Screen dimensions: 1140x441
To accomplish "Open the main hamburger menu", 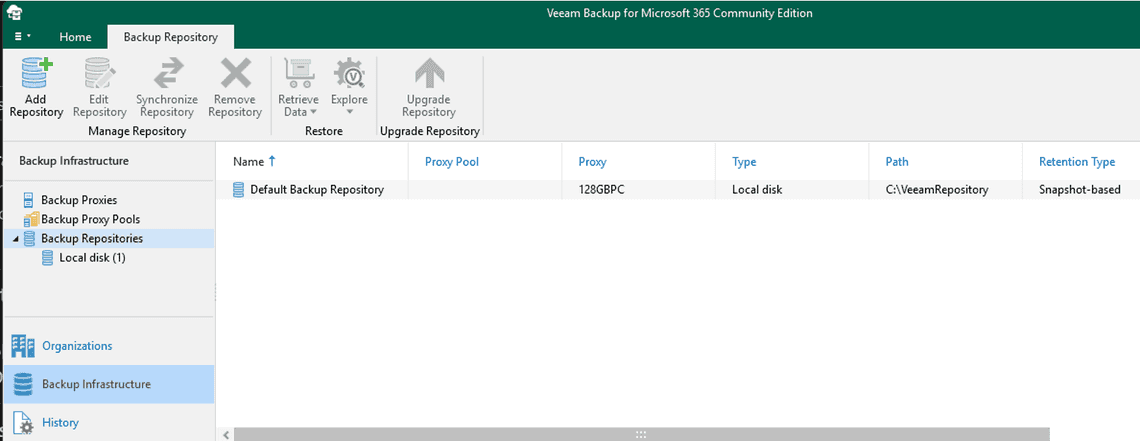I will [x=23, y=36].
